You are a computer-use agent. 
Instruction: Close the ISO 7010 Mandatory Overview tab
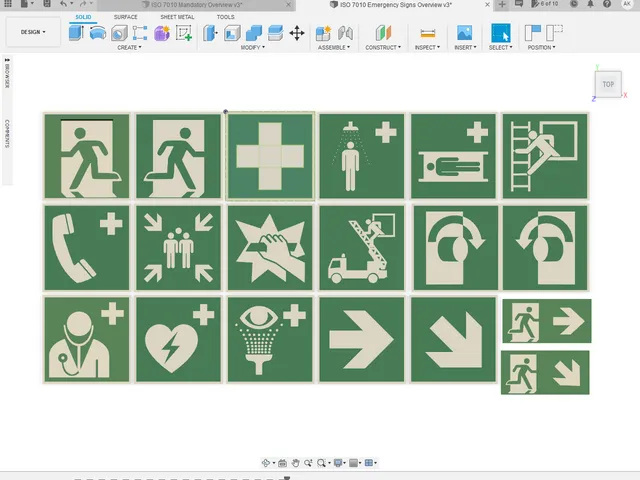(289, 5)
